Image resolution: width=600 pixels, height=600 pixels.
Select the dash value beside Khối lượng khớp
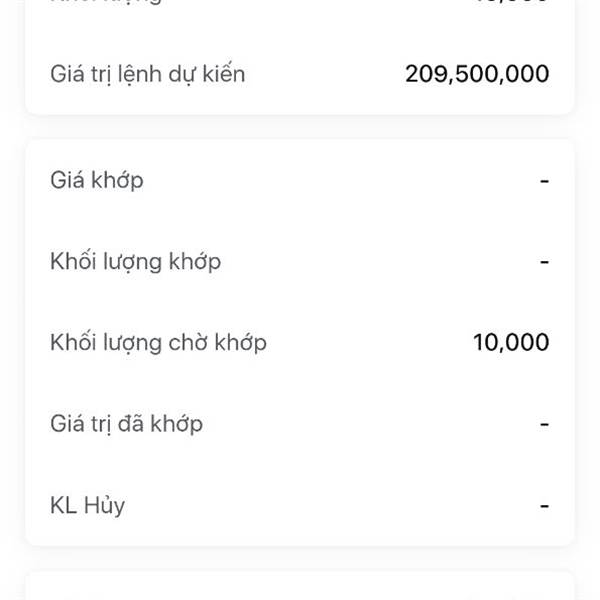[544, 262]
